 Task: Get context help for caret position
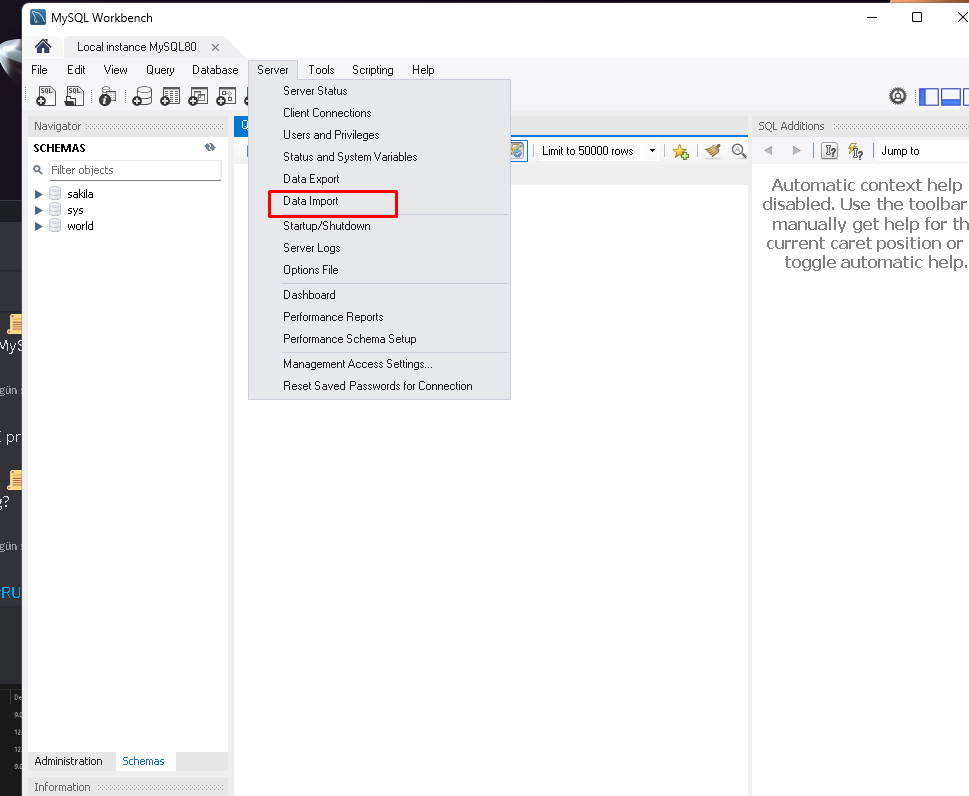[x=829, y=151]
